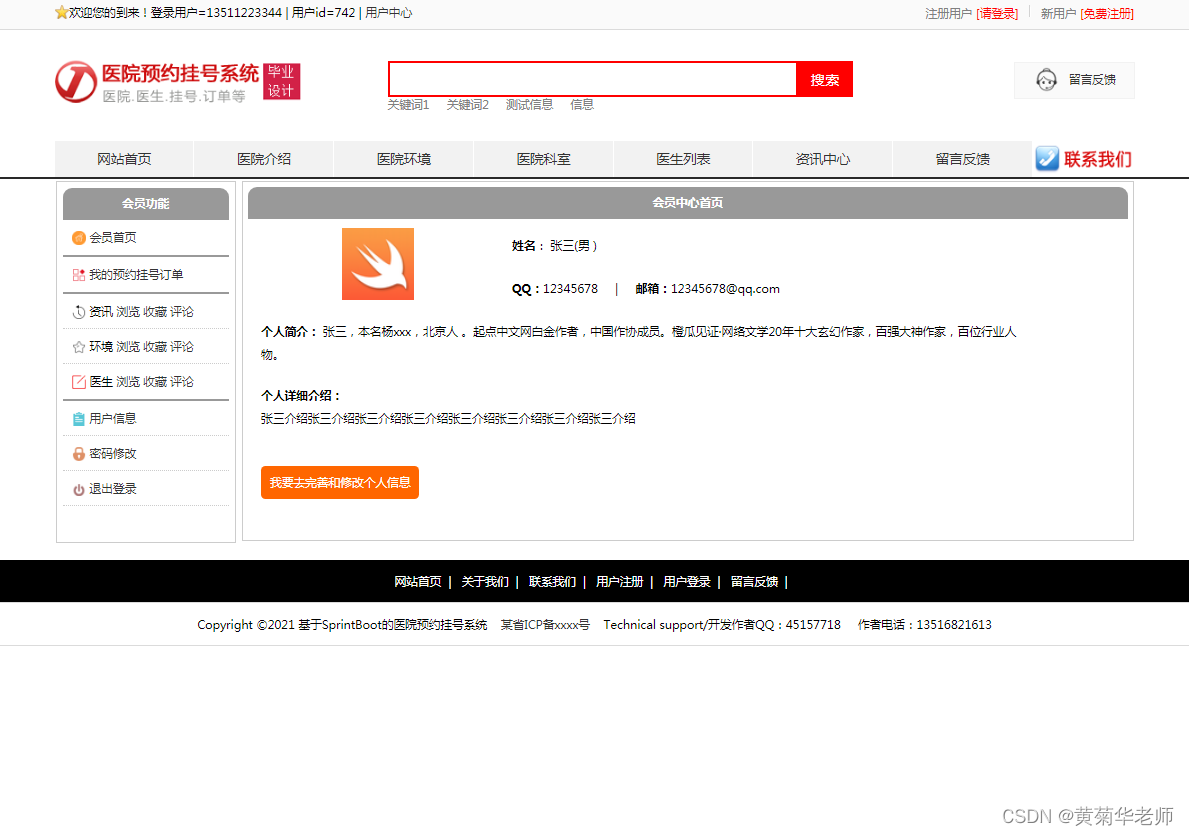Click footer link 留言反馈
The image size is (1189, 836).
(x=754, y=582)
